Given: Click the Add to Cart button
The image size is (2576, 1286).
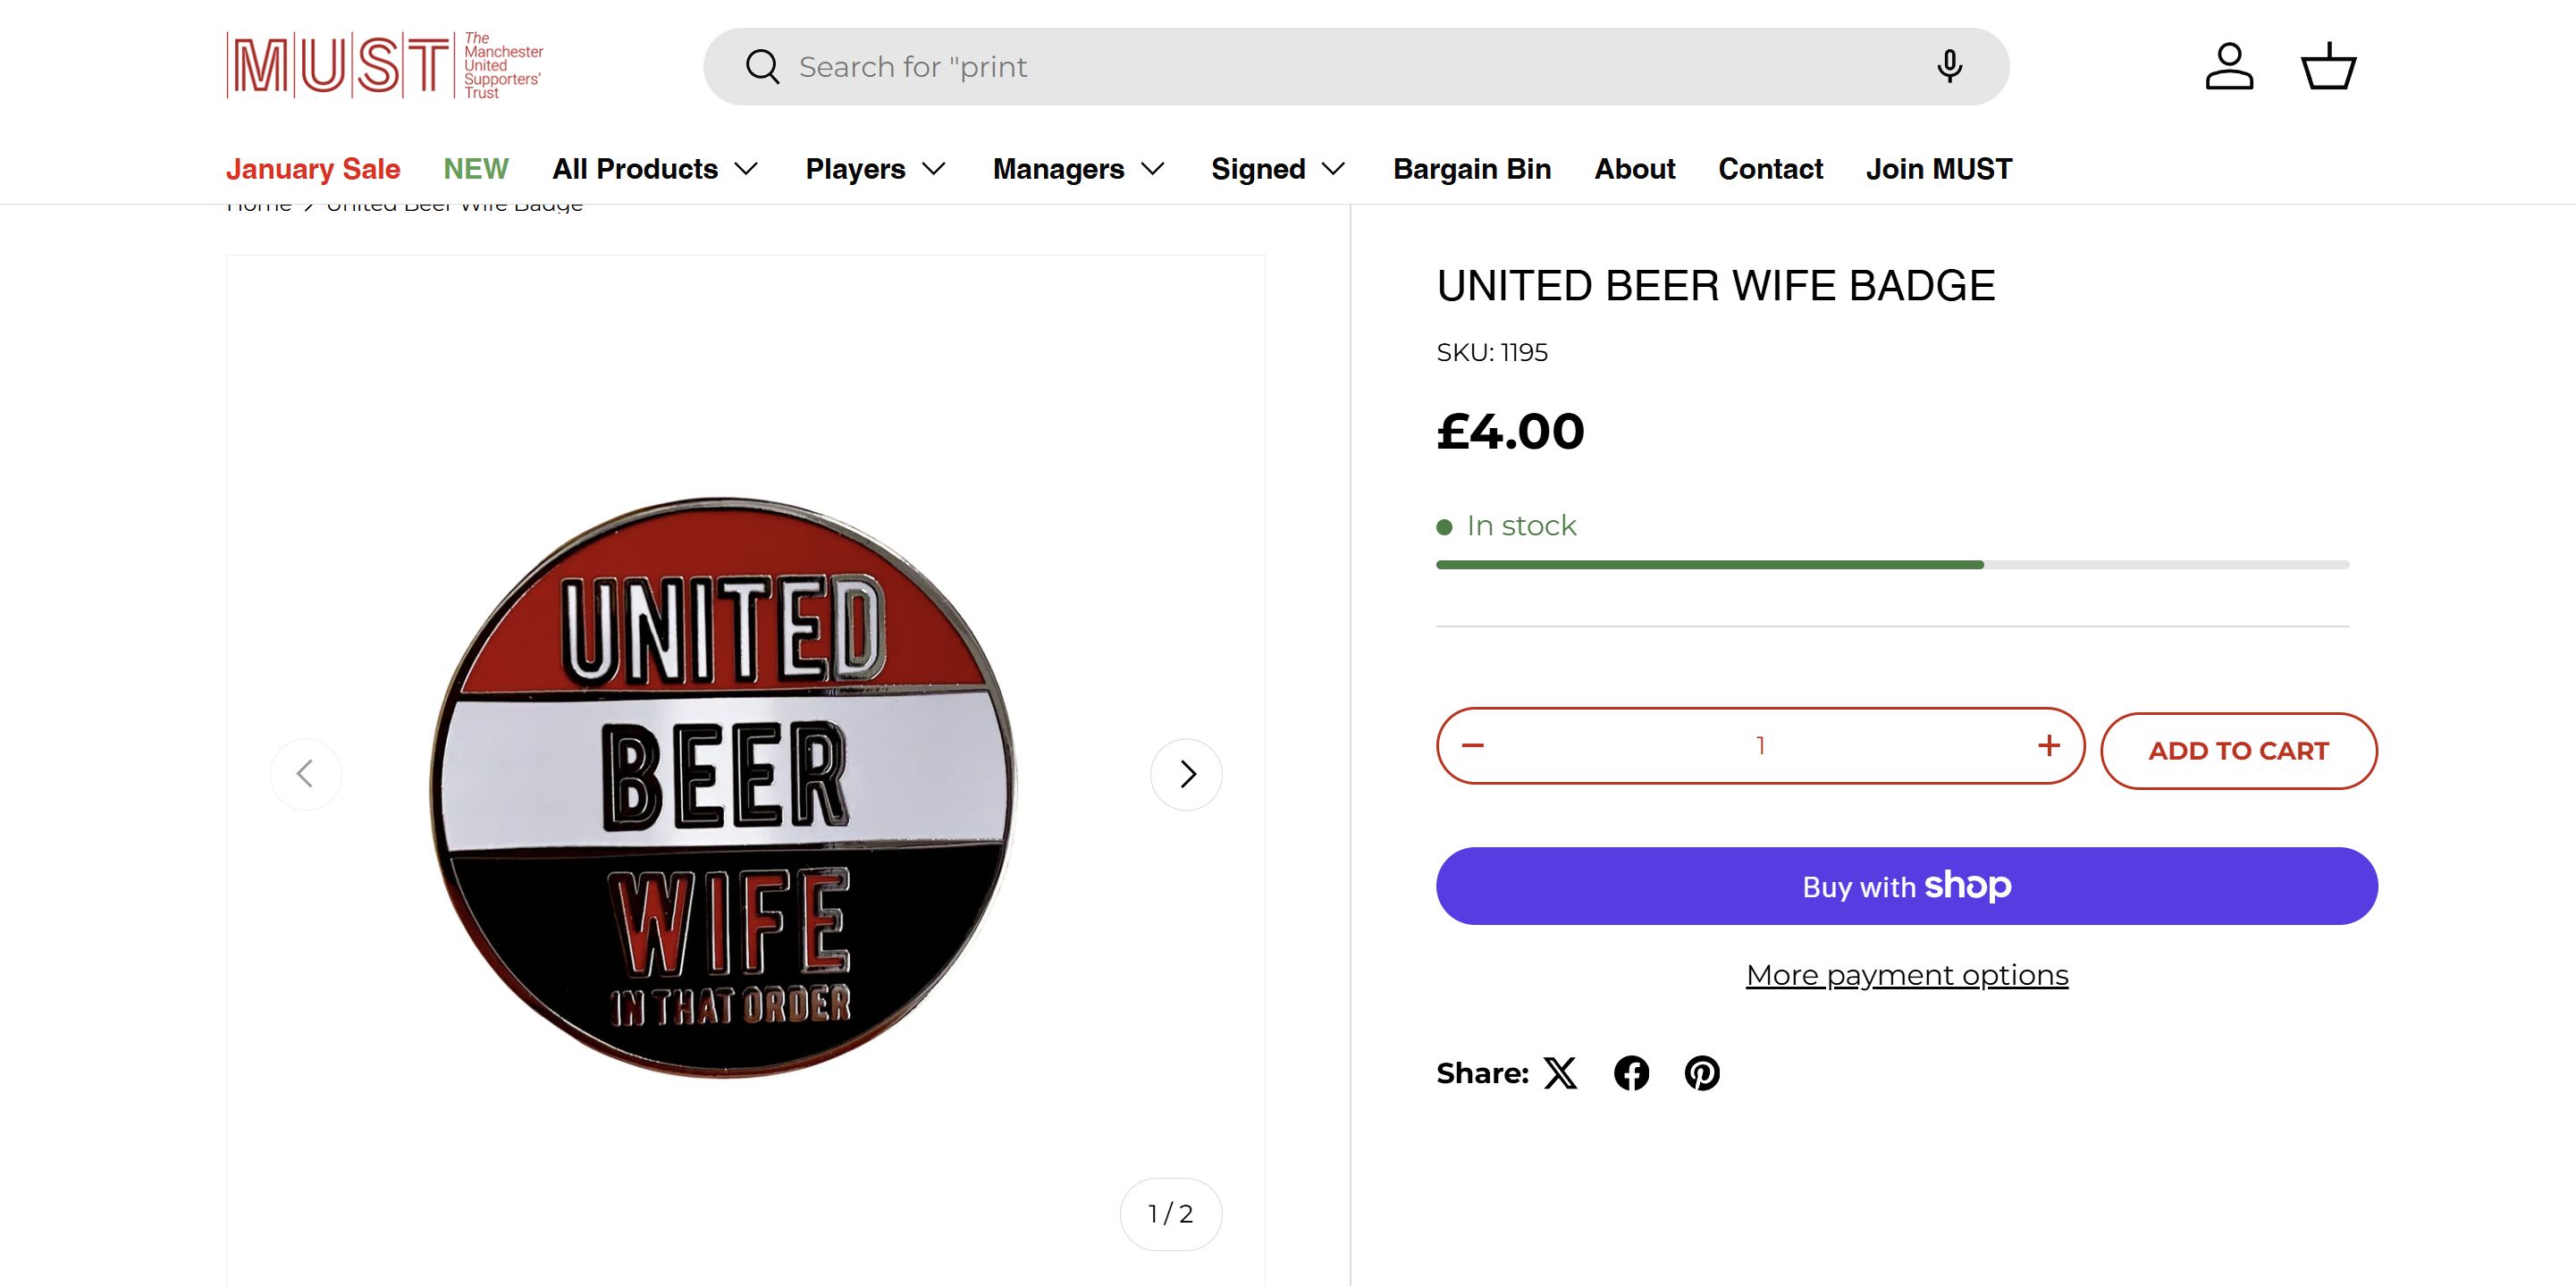Looking at the screenshot, I should point(2238,751).
